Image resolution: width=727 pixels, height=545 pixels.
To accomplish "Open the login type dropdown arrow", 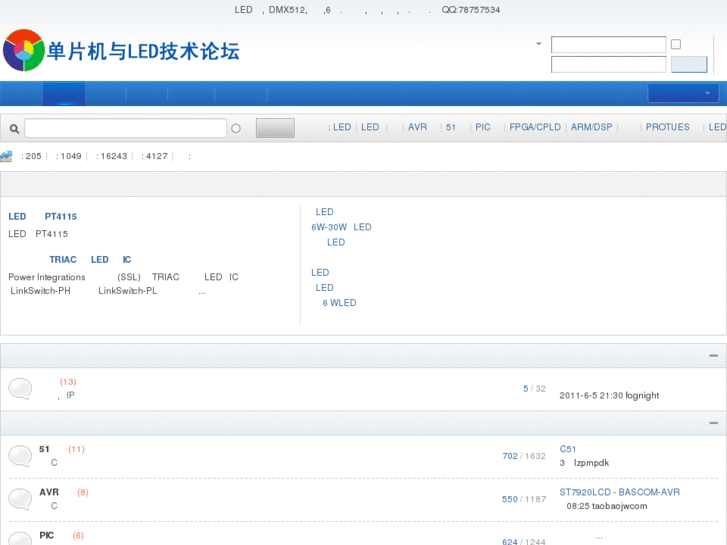I will [539, 44].
